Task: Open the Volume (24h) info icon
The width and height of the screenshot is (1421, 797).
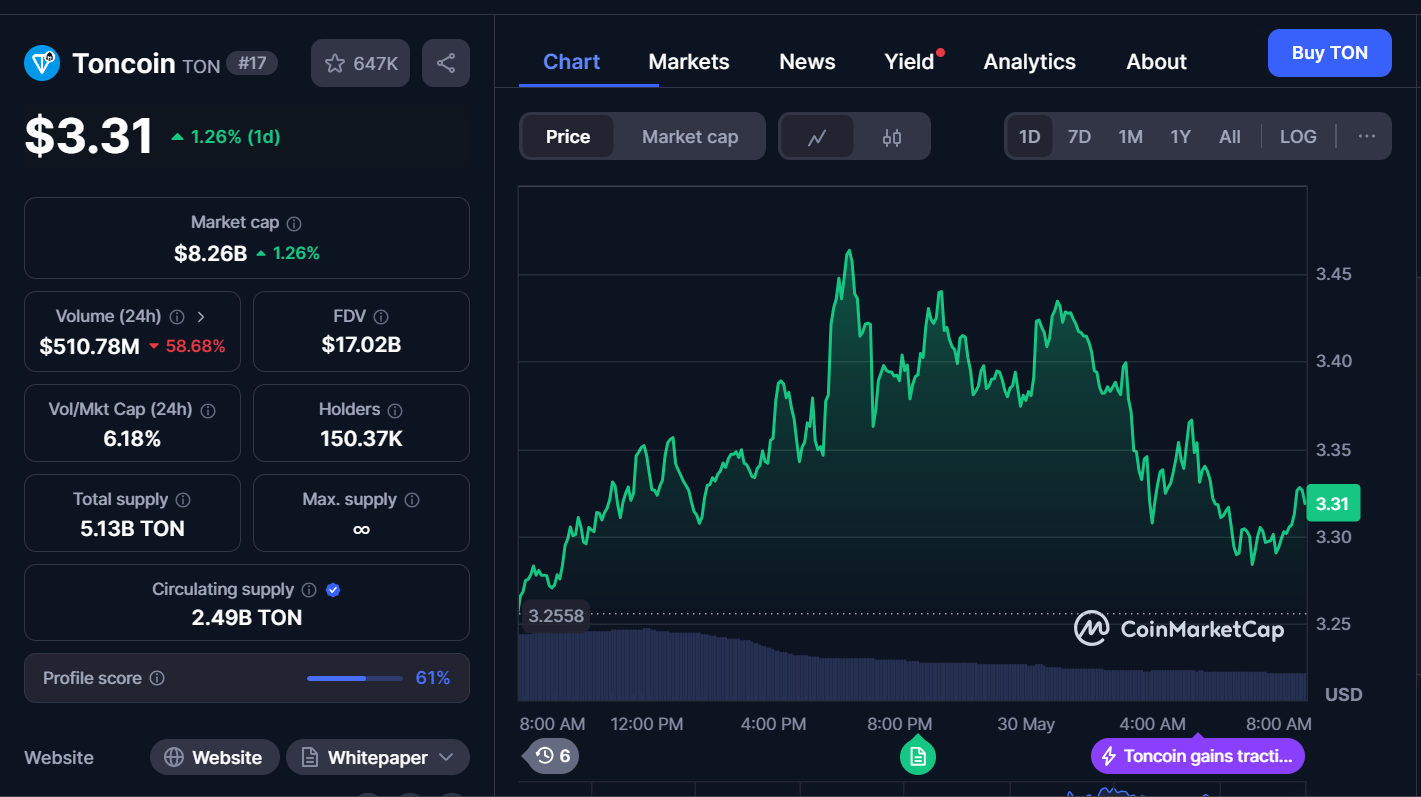Action: click(x=177, y=317)
